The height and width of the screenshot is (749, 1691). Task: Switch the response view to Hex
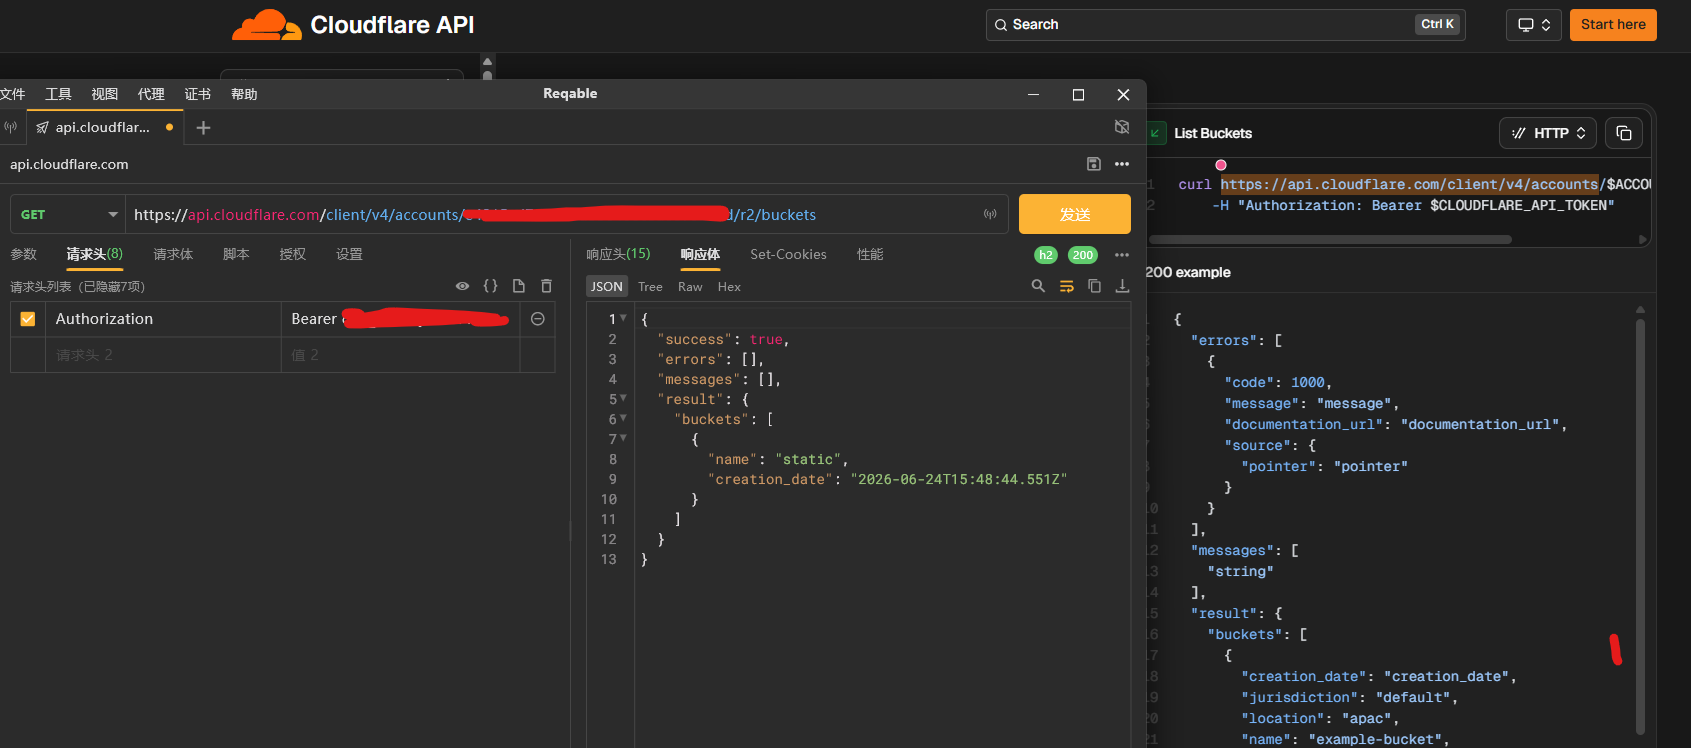729,287
